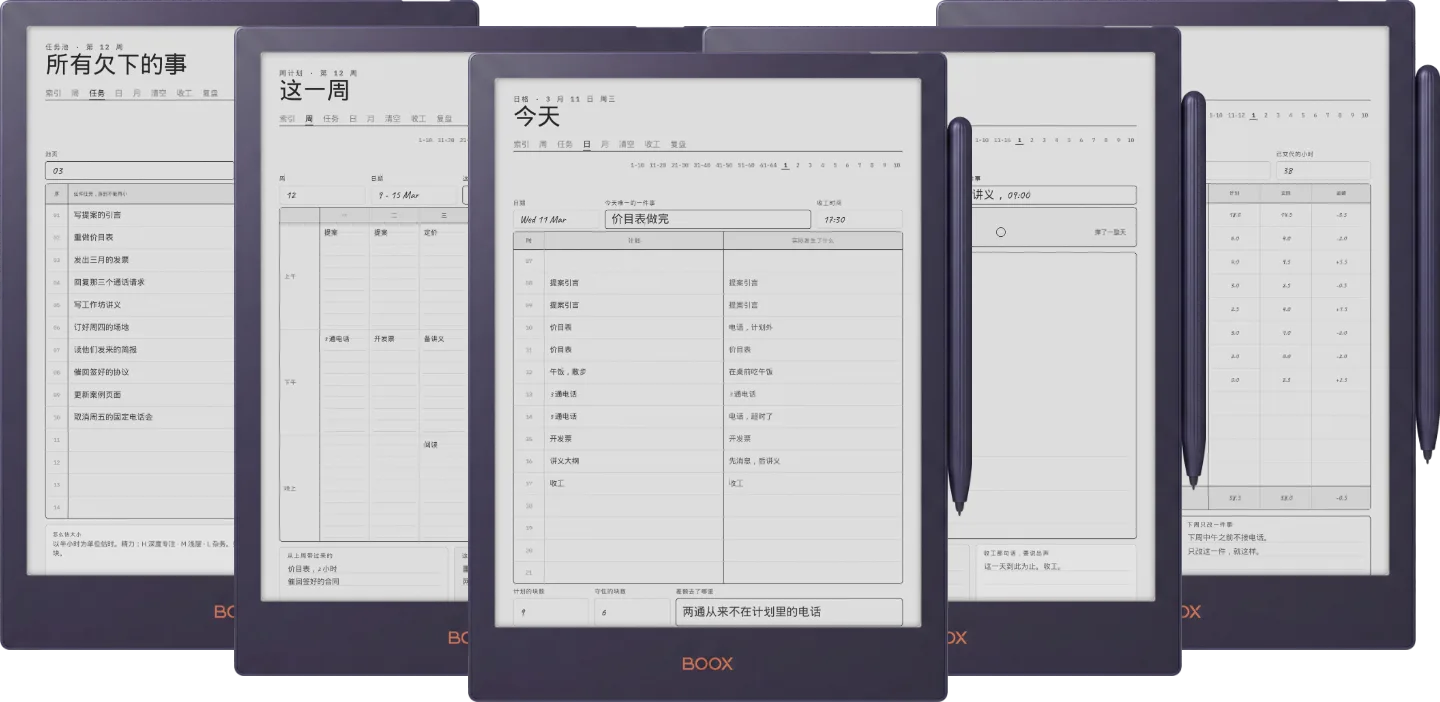Click the 两通从来不在计划里的电话 field
Image resolution: width=1440 pixels, height=702 pixels.
pyautogui.click(x=789, y=611)
